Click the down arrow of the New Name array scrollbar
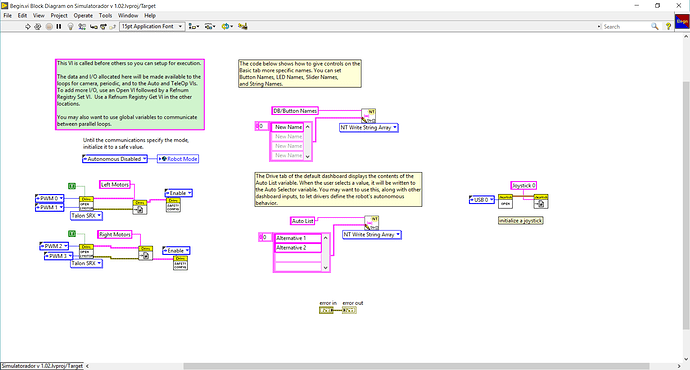Image resolution: width=690 pixels, height=370 pixels. click(308, 156)
